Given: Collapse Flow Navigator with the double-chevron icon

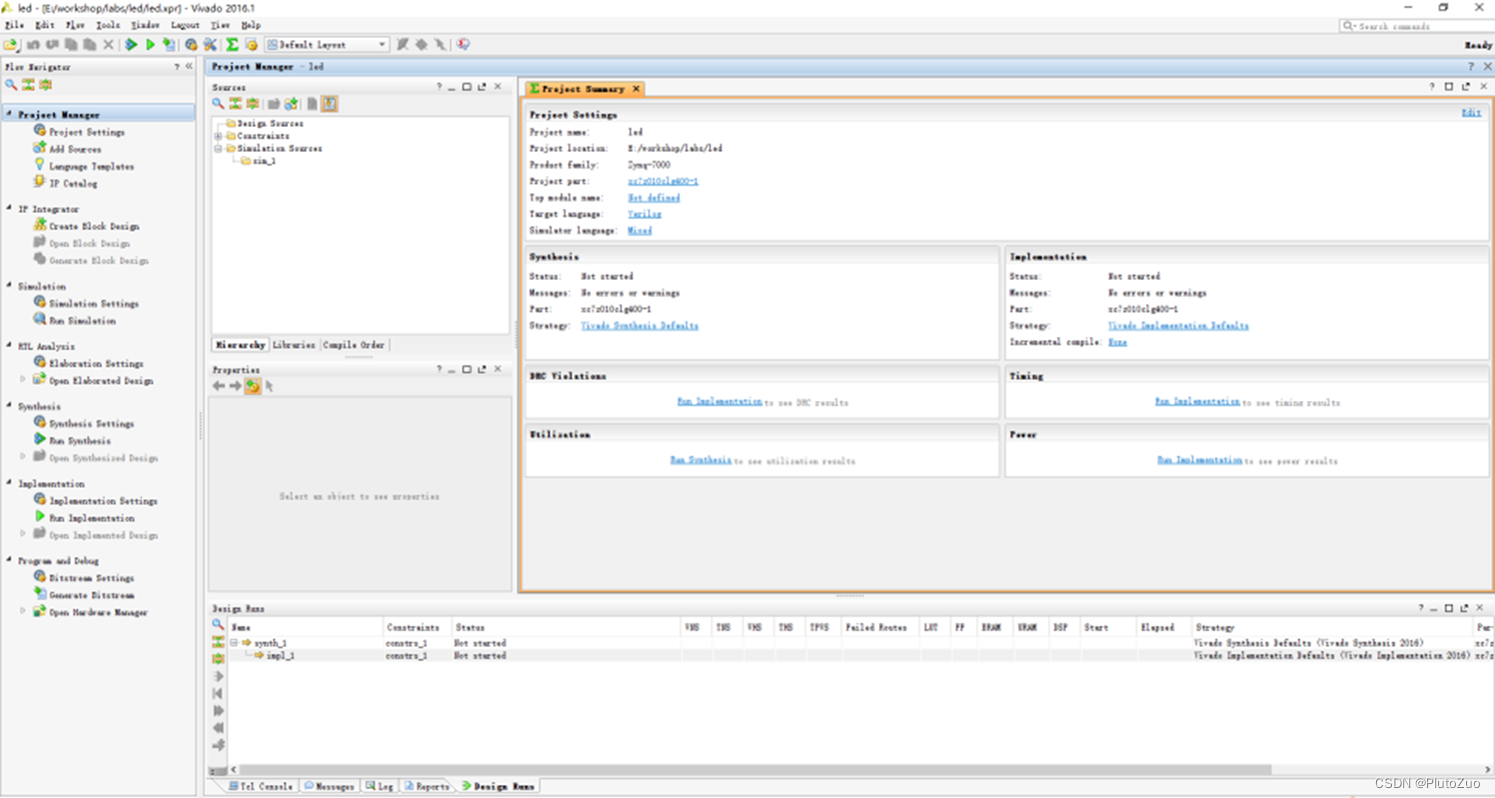Looking at the screenshot, I should 189,66.
